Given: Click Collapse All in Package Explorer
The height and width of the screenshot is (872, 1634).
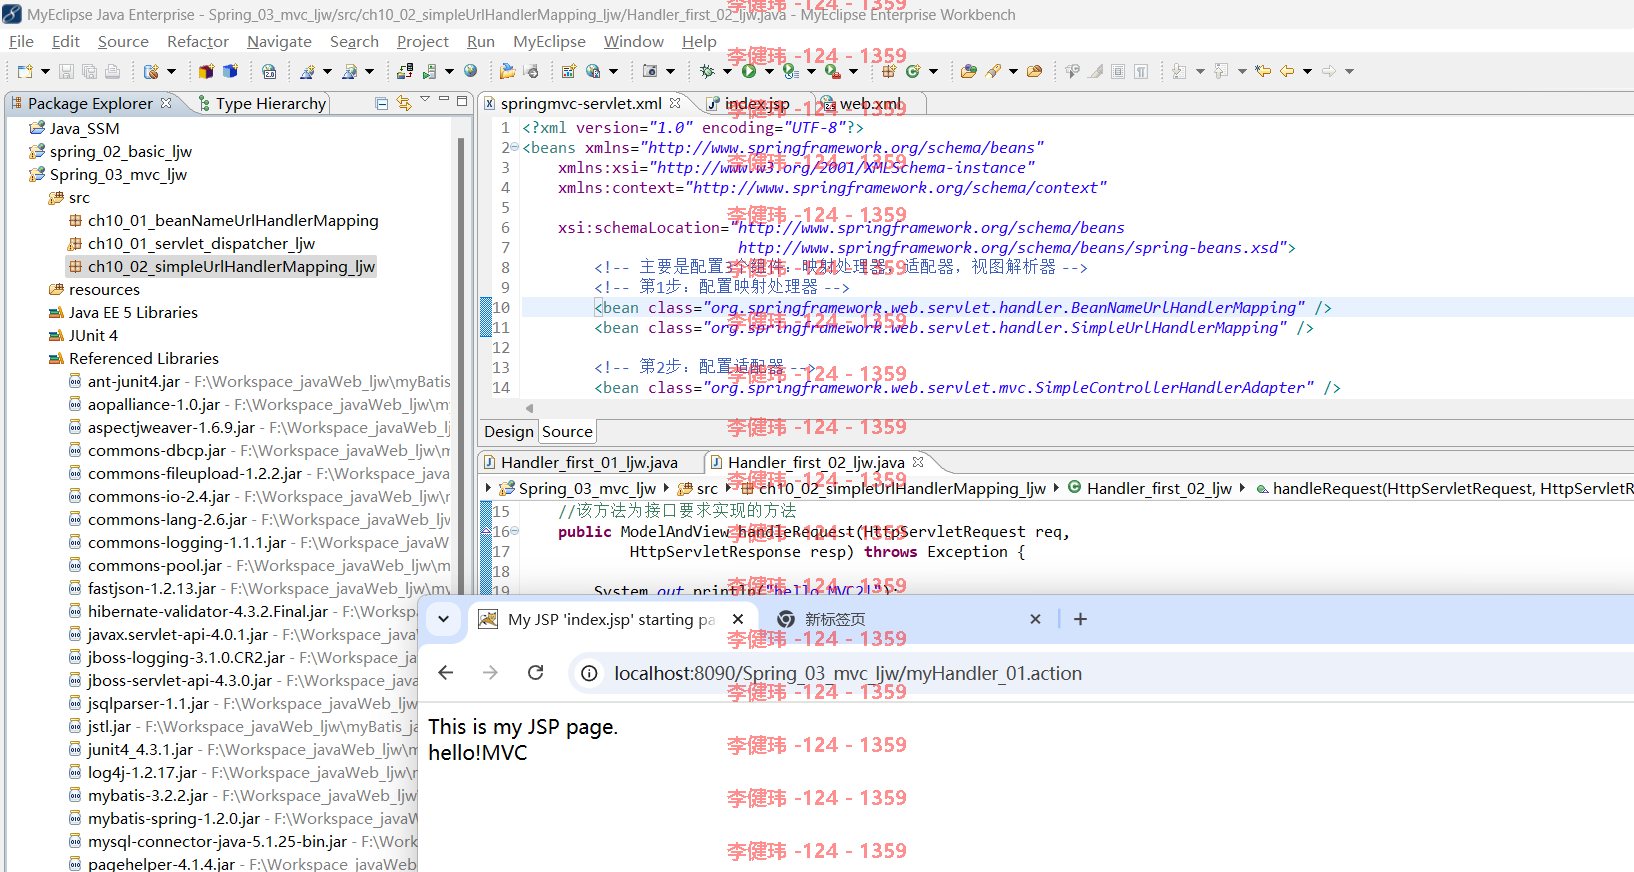Looking at the screenshot, I should 381,103.
